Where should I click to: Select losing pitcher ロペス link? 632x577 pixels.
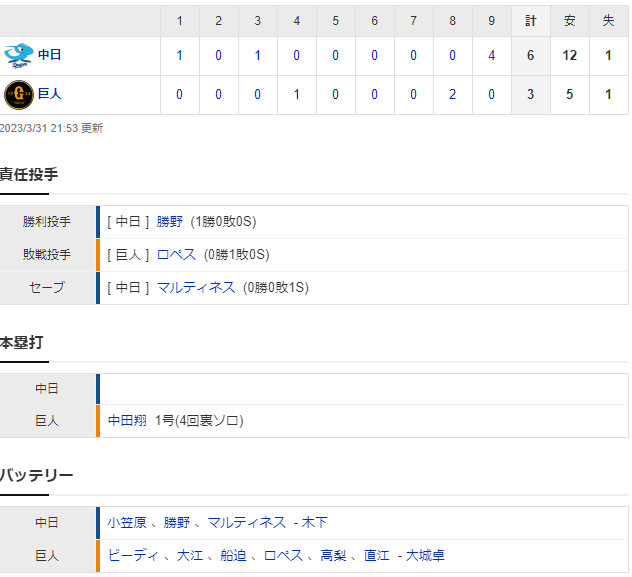click(x=176, y=255)
